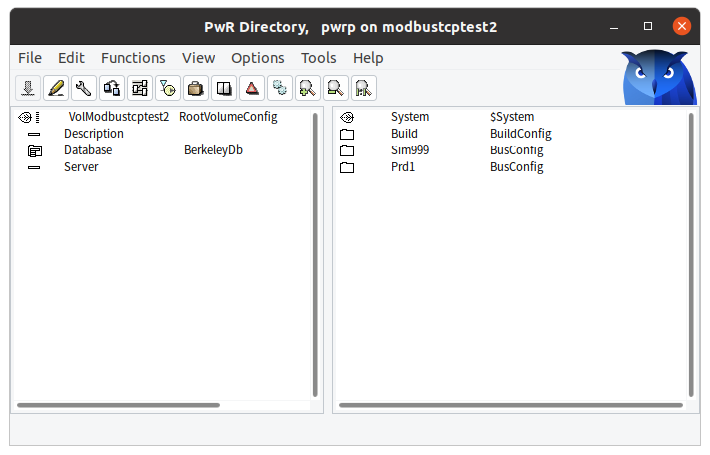This screenshot has width=710, height=455.
Task: Expand the Prd1 BusConfig folder
Action: pyautogui.click(x=347, y=168)
